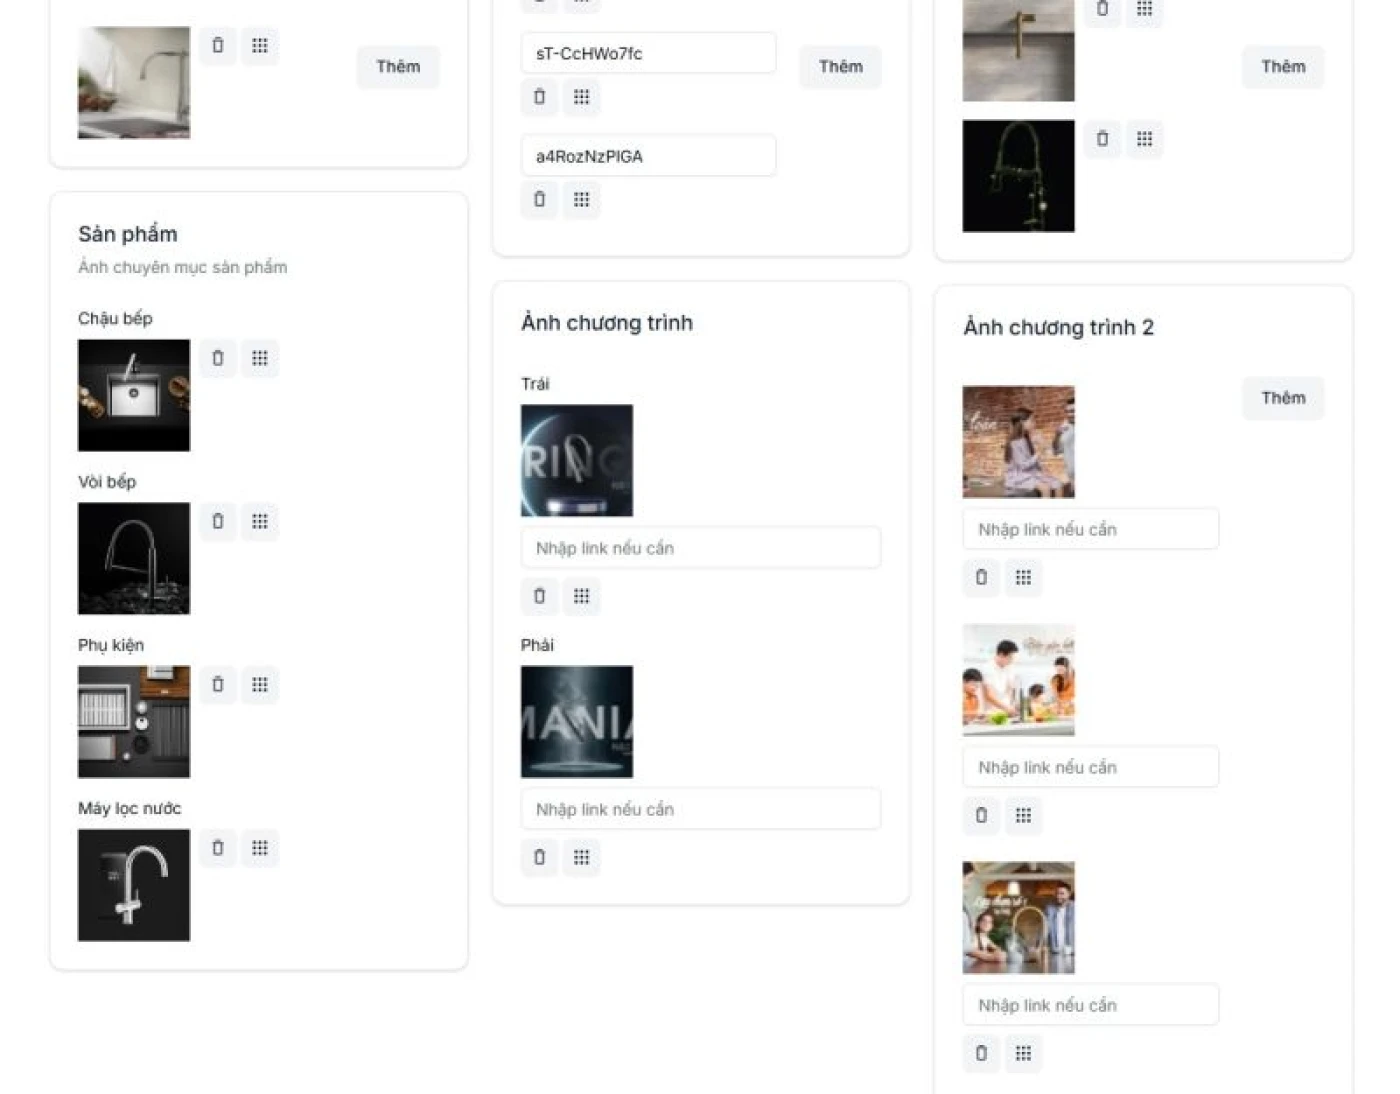Focus the link input under Trái image
The width and height of the screenshot is (1400, 1094).
point(701,548)
